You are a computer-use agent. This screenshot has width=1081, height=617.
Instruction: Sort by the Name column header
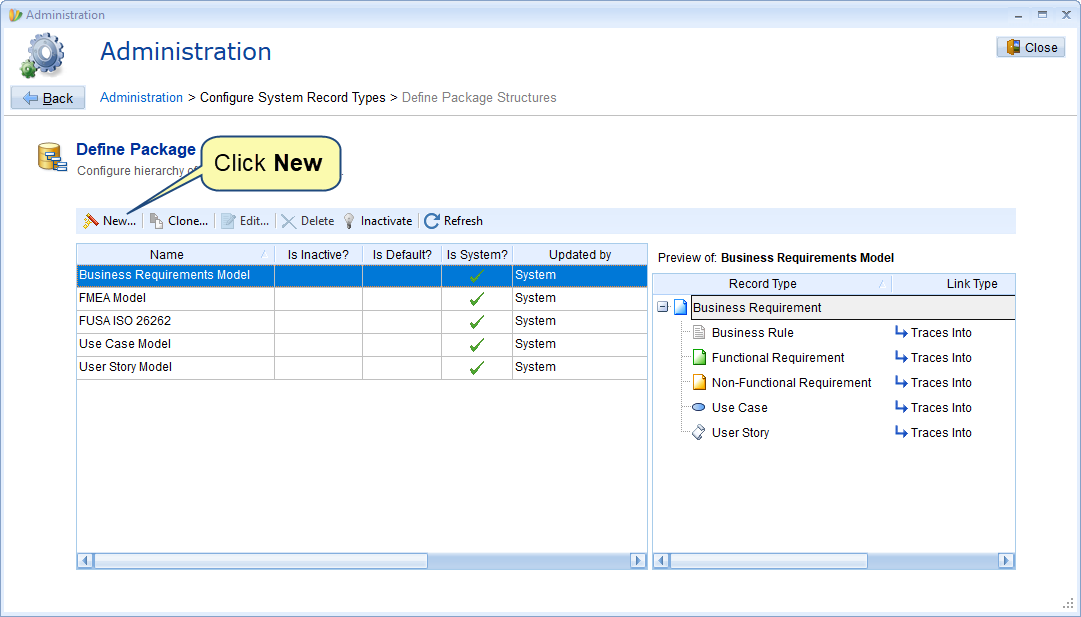175,254
